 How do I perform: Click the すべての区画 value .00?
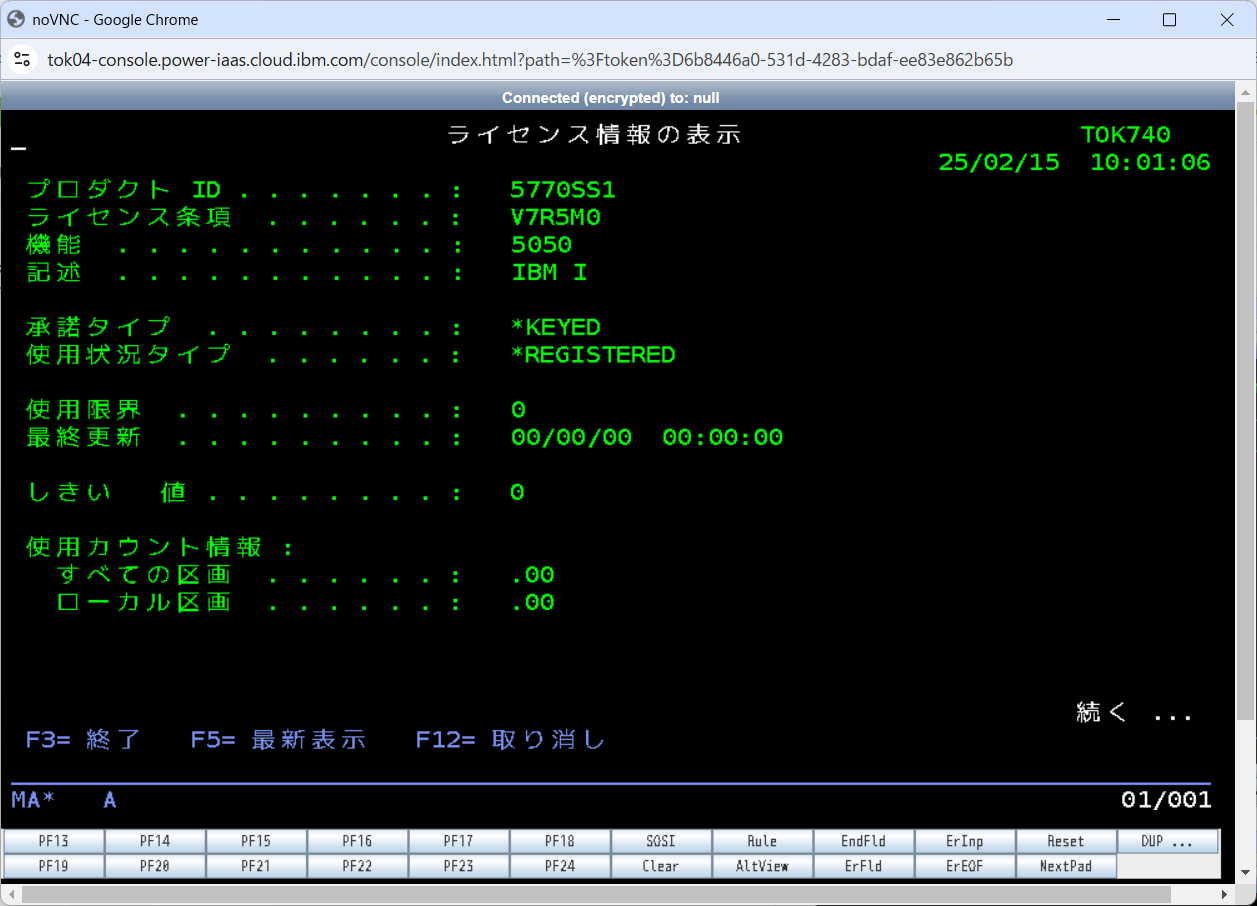click(533, 575)
